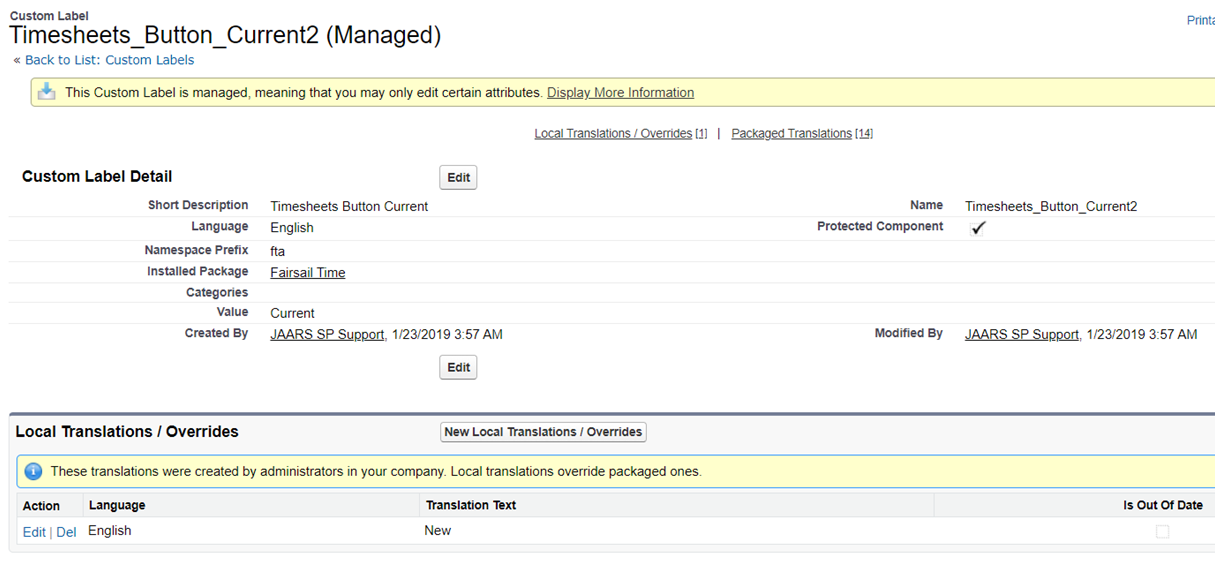Go back to the Custom Labels list
The height and width of the screenshot is (562, 1215).
click(x=109, y=60)
